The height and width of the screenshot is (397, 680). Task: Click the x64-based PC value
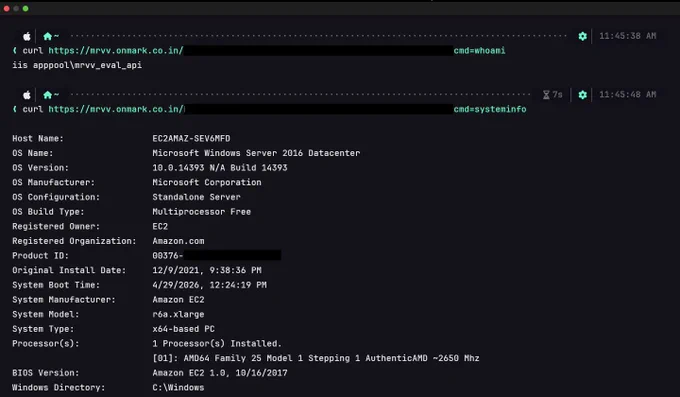pos(183,329)
